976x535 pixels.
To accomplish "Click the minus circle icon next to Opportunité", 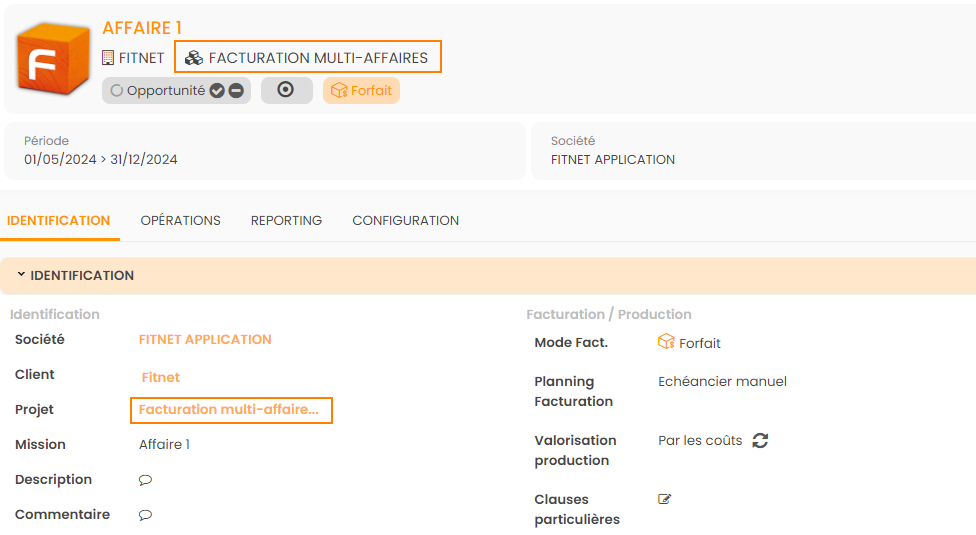I will pyautogui.click(x=236, y=91).
